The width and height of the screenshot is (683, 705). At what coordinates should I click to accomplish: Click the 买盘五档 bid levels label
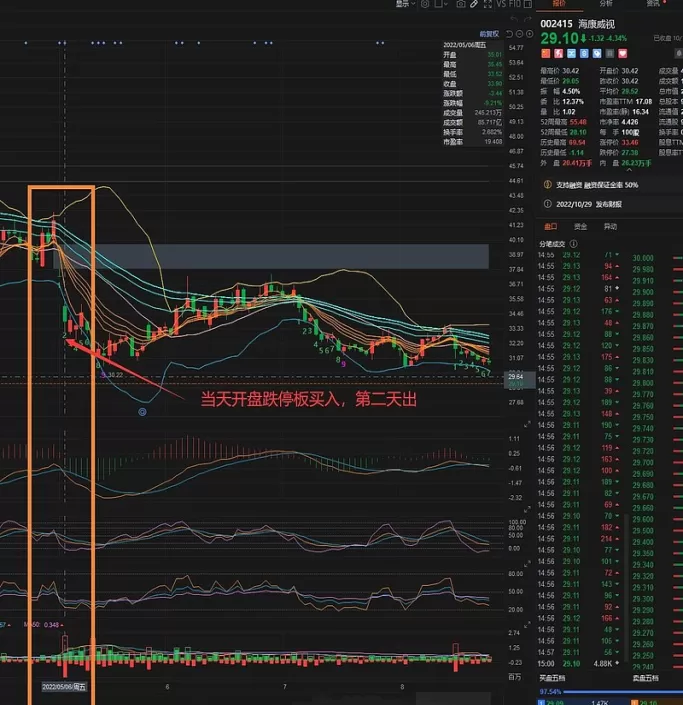552,678
